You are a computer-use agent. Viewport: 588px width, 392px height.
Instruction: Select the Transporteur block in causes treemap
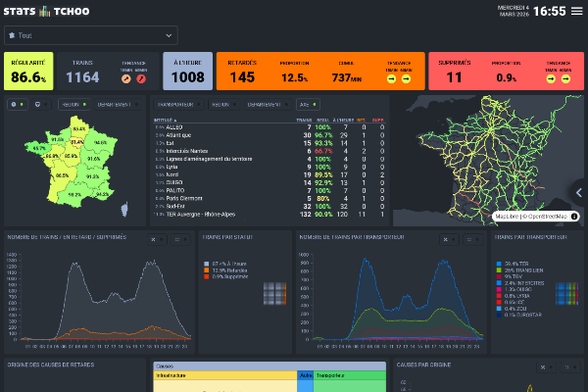350,381
